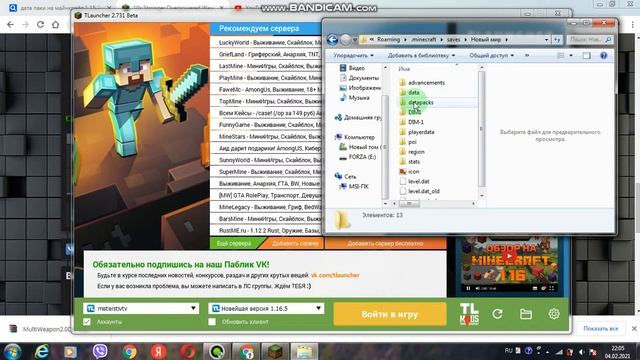This screenshot has width=640, height=360.
Task: Click the Explorer file list horizontal scrollbar
Action: pyautogui.click(x=409, y=203)
